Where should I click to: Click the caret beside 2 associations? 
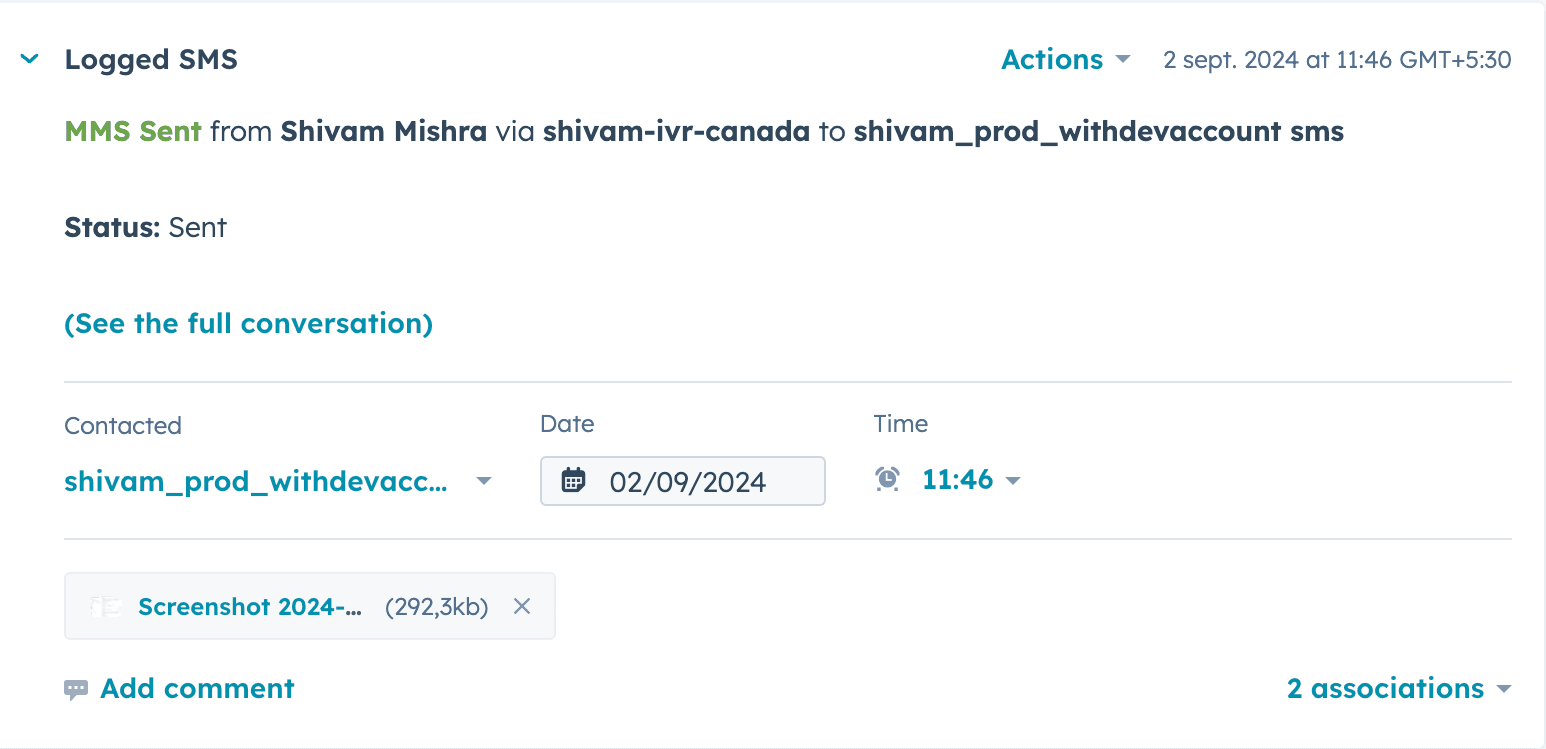point(1503,689)
